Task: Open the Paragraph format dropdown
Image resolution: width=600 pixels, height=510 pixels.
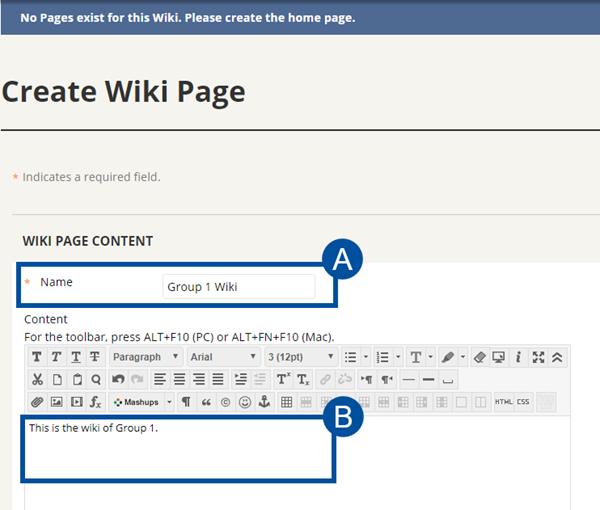Action: pyautogui.click(x=146, y=357)
